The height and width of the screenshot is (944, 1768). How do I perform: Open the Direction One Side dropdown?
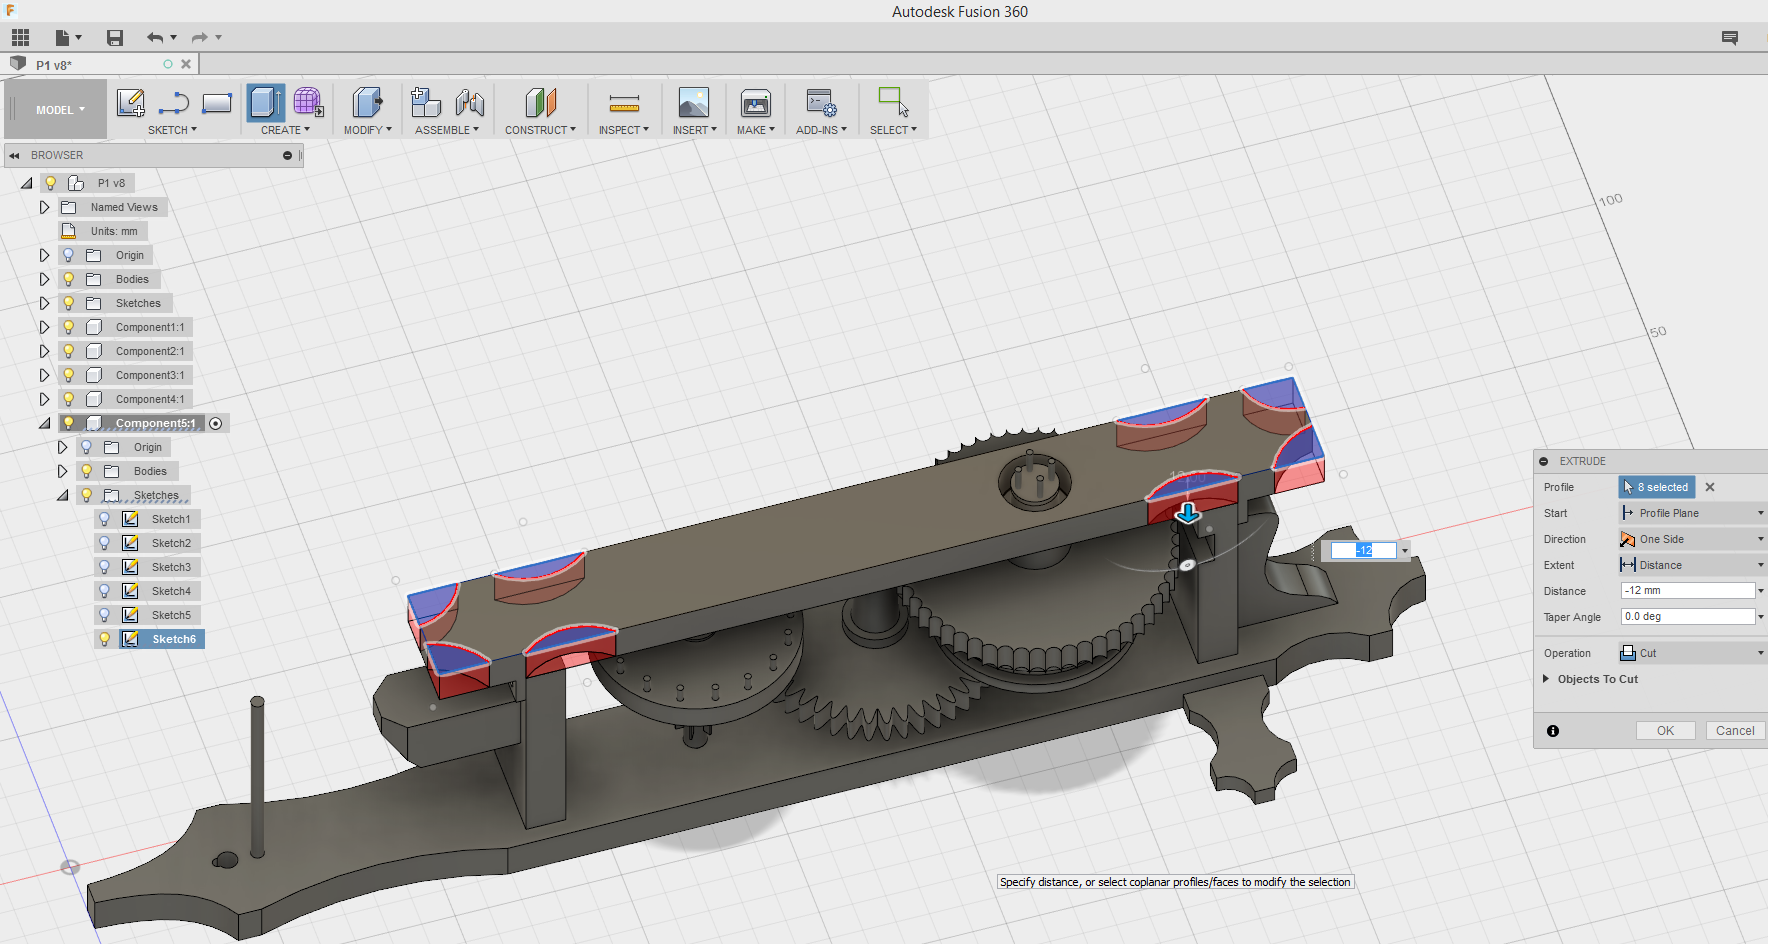click(1692, 539)
